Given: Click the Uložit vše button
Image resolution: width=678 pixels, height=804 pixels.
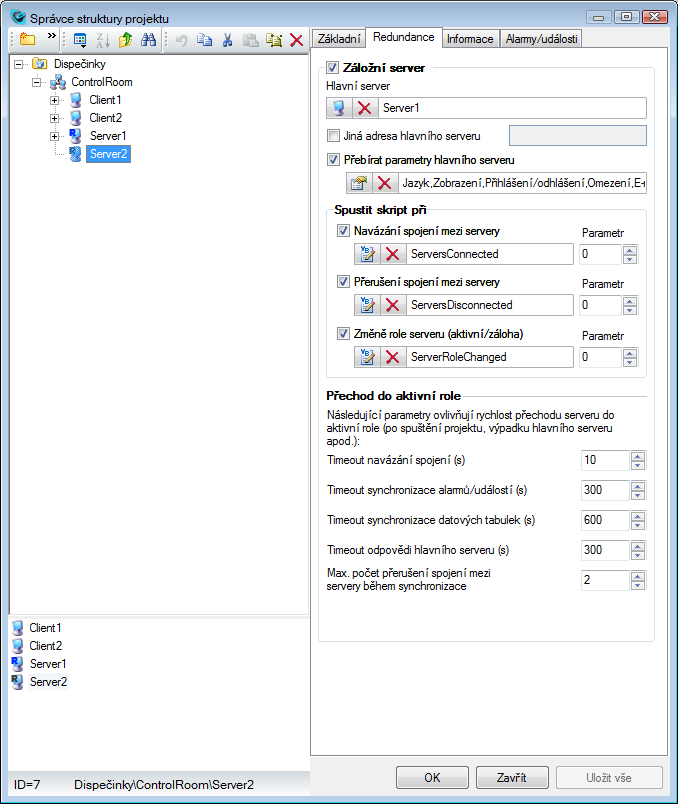Looking at the screenshot, I should click(x=609, y=778).
